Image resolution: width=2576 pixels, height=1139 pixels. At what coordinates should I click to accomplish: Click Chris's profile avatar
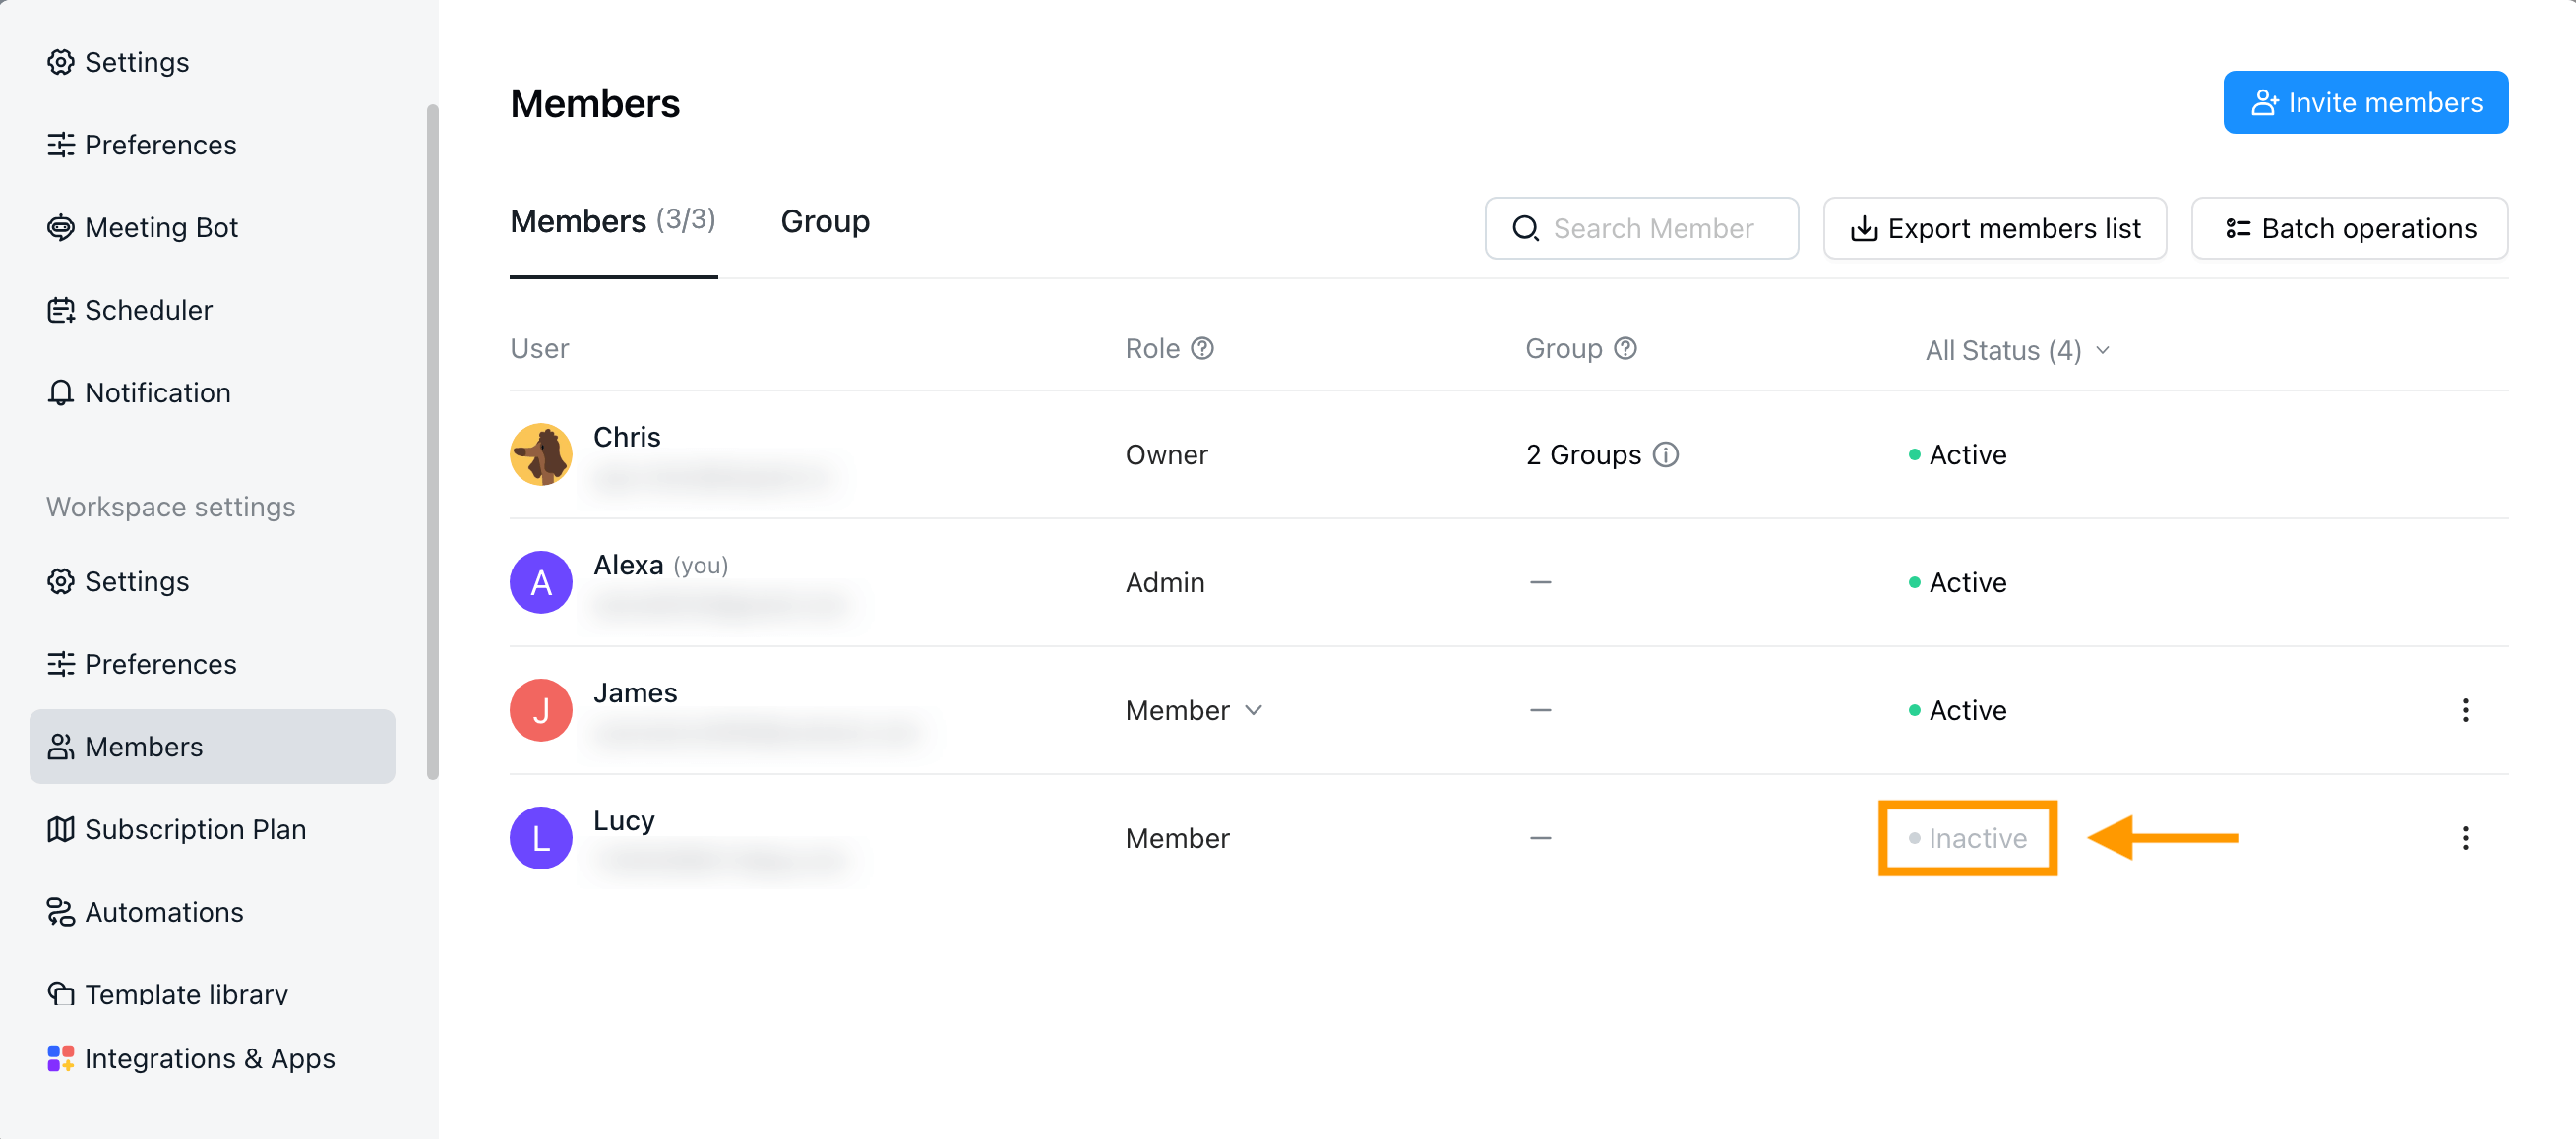pos(541,455)
